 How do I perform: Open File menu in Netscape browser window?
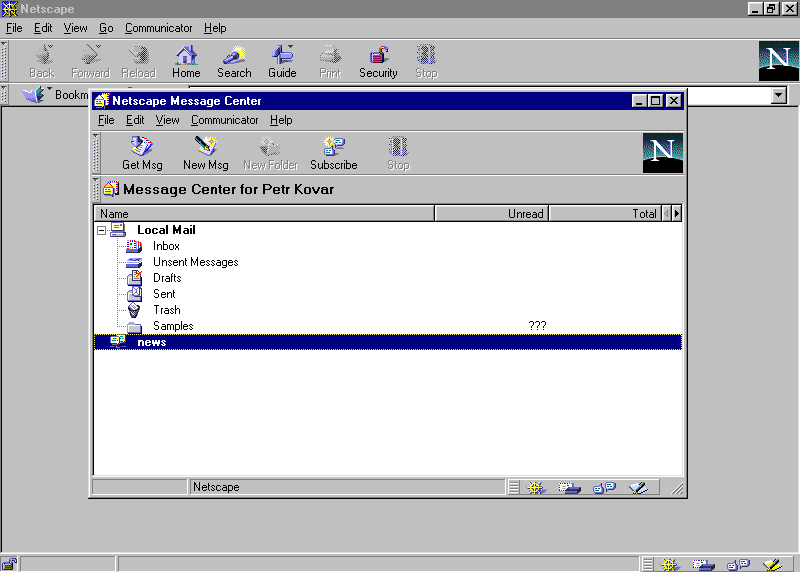(x=14, y=28)
